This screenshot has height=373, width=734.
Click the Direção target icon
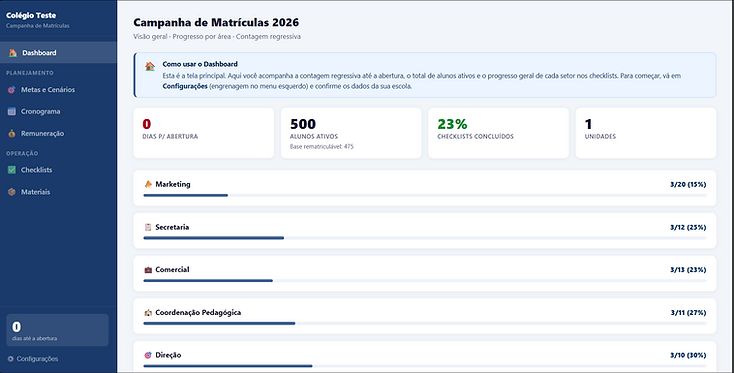pos(148,355)
